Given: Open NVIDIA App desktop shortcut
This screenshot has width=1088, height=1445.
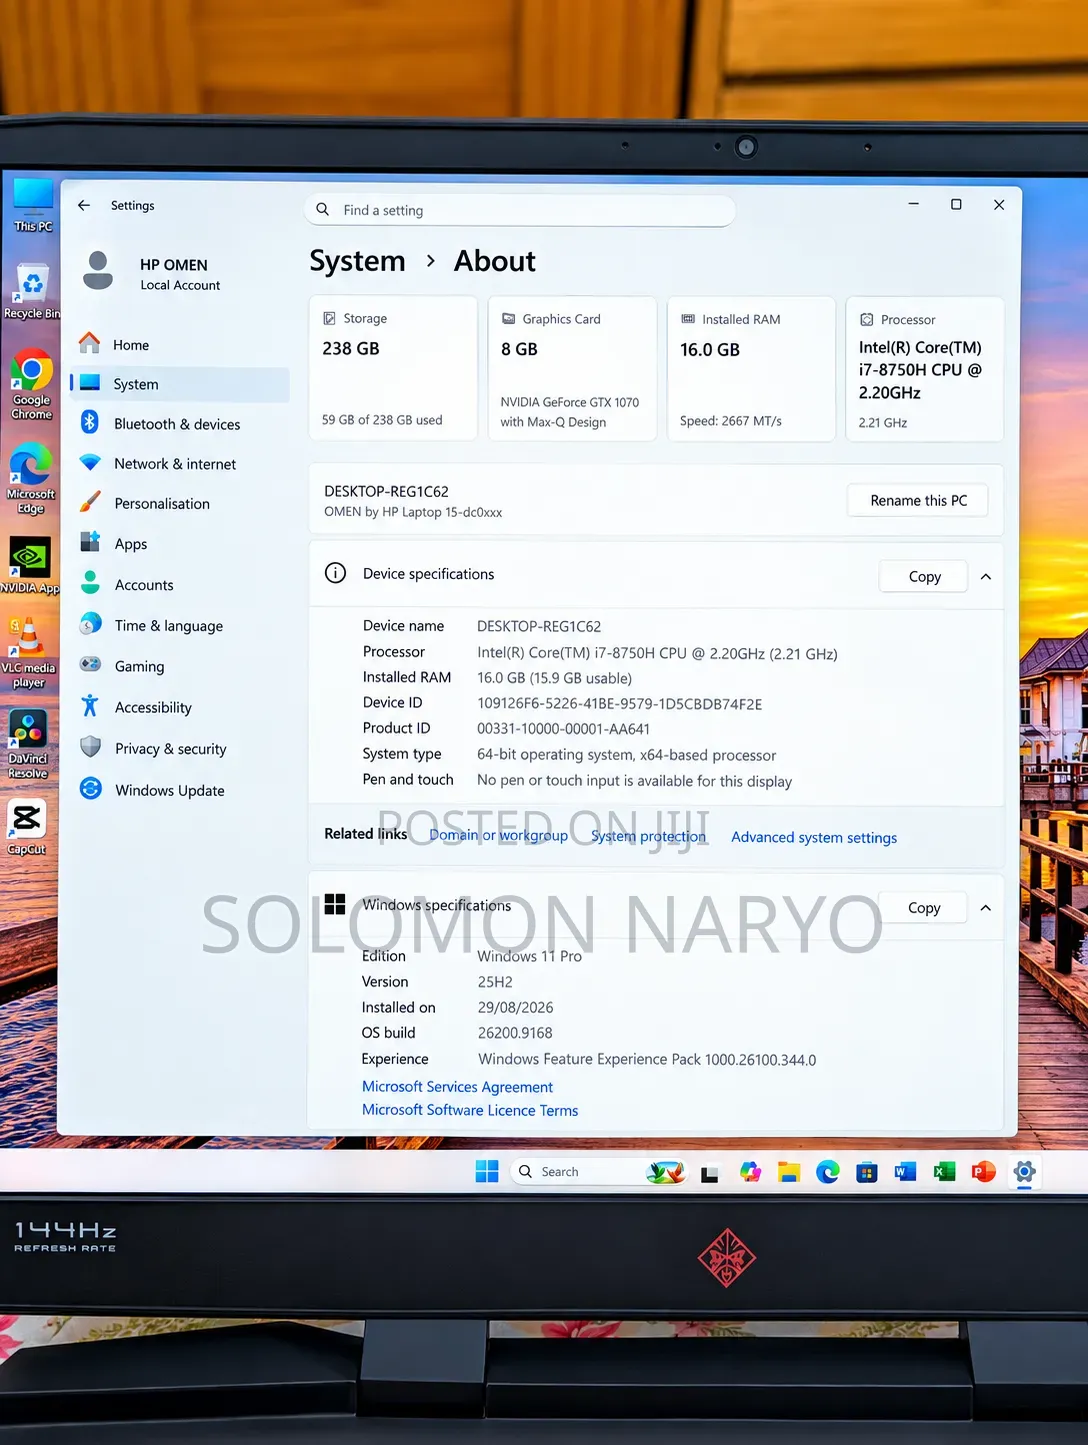Looking at the screenshot, I should click(x=30, y=566).
